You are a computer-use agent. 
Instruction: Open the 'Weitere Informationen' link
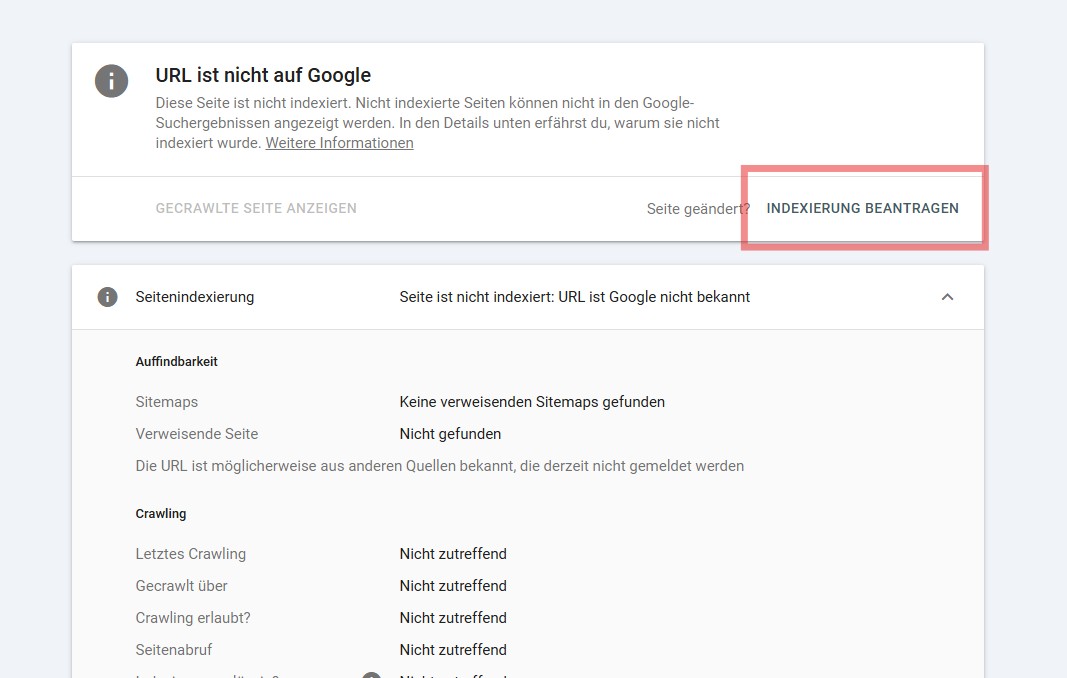[x=340, y=143]
